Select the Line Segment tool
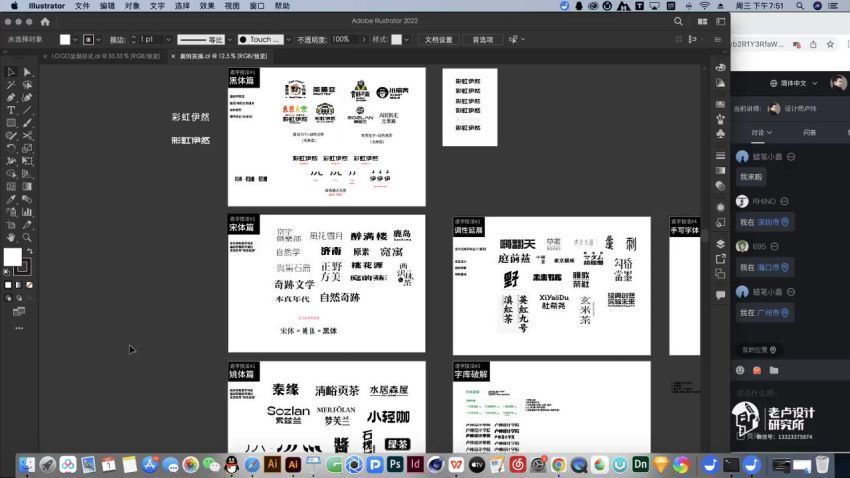 point(27,110)
